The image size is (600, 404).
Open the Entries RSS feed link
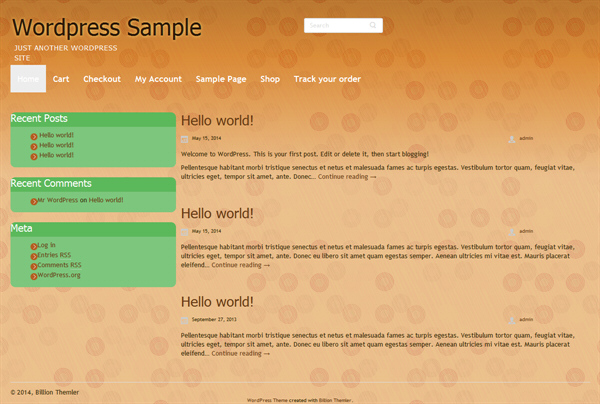pos(54,255)
